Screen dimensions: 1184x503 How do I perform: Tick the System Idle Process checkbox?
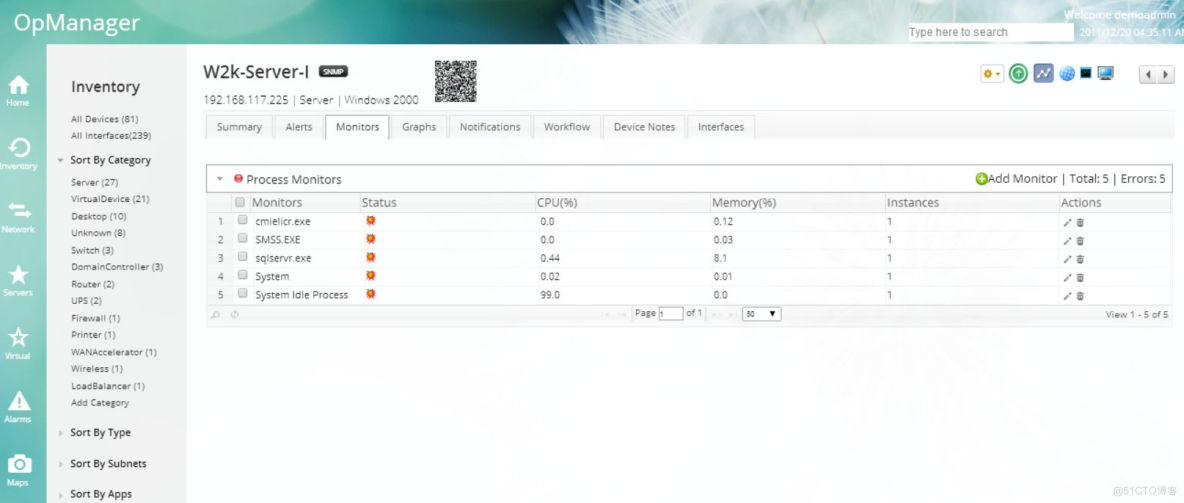(x=242, y=294)
